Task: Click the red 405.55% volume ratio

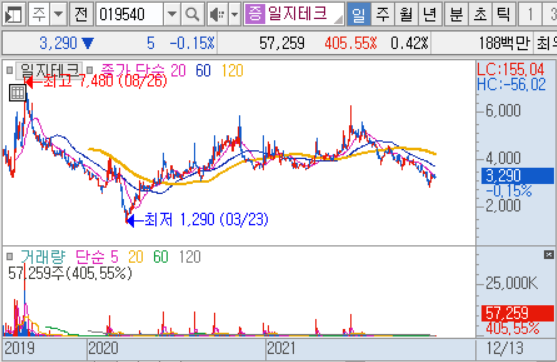Action: pyautogui.click(x=350, y=43)
